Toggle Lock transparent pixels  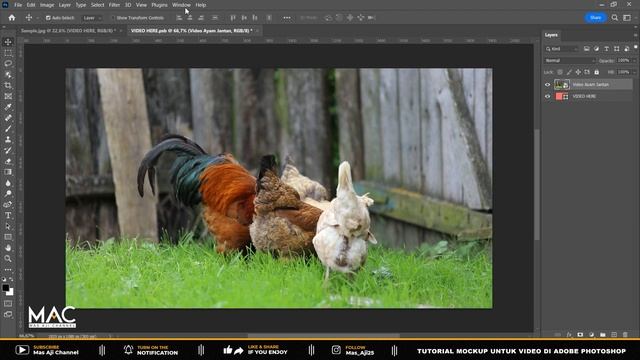tap(560, 72)
